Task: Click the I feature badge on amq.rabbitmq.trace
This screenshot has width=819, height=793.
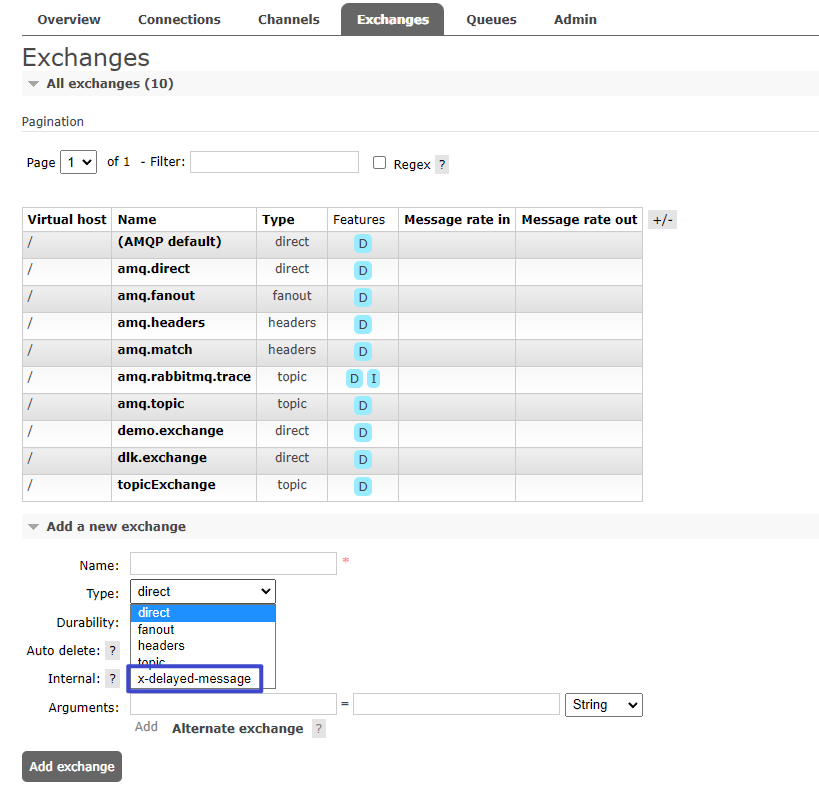Action: (x=373, y=378)
